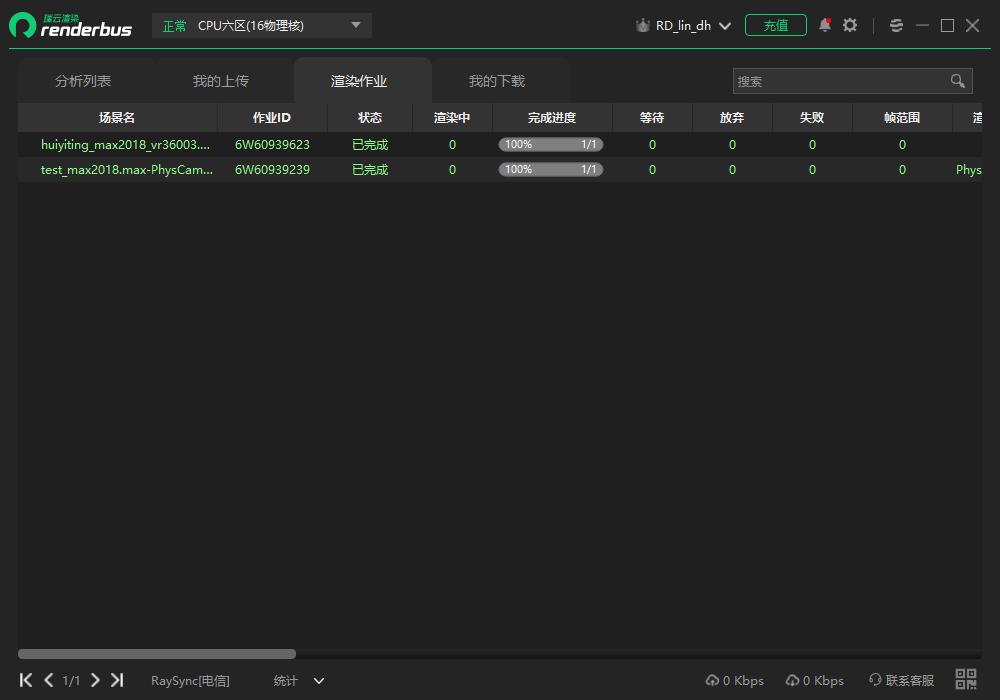Go to the previous page
This screenshot has width=1000, height=700.
pyautogui.click(x=48, y=680)
